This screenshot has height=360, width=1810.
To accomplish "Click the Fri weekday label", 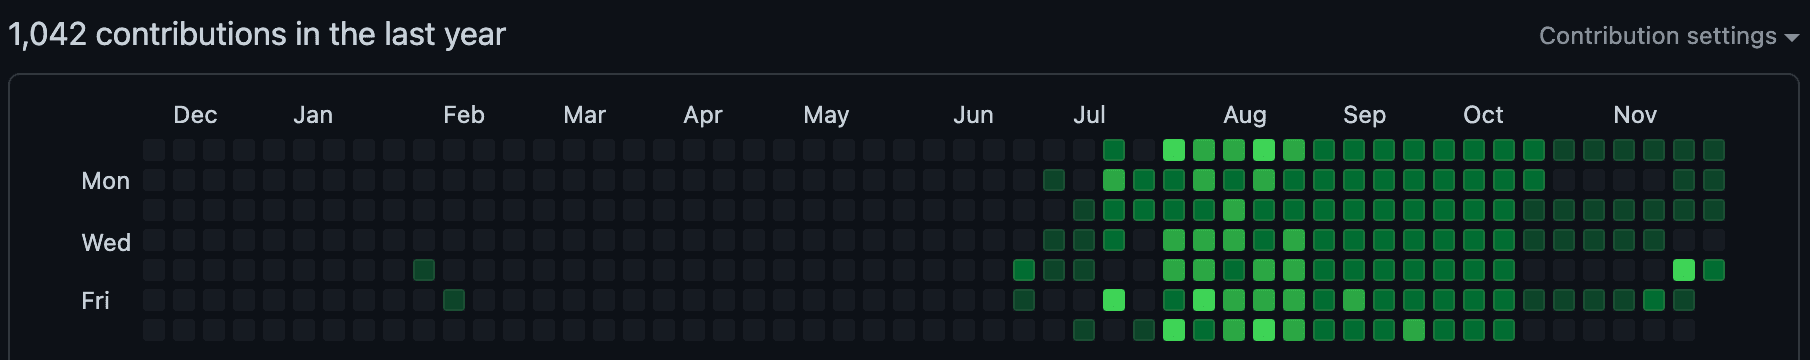I will tap(95, 301).
